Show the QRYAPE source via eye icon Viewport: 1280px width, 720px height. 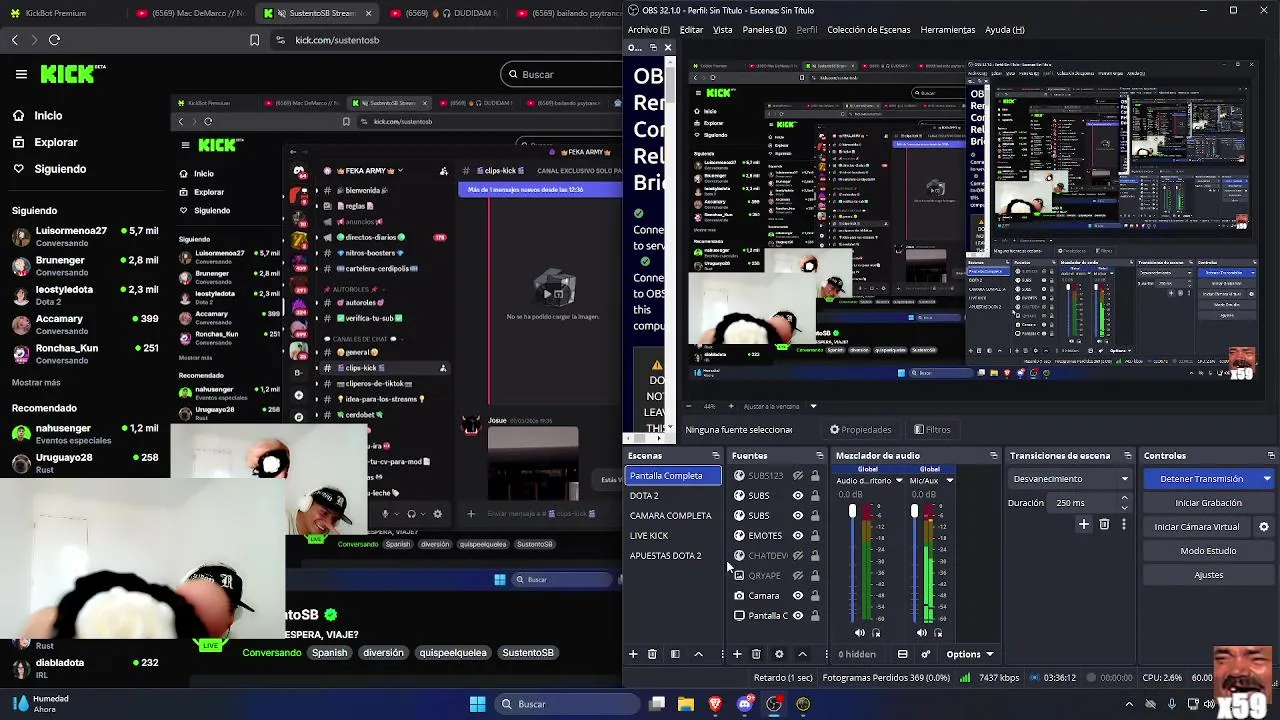798,576
